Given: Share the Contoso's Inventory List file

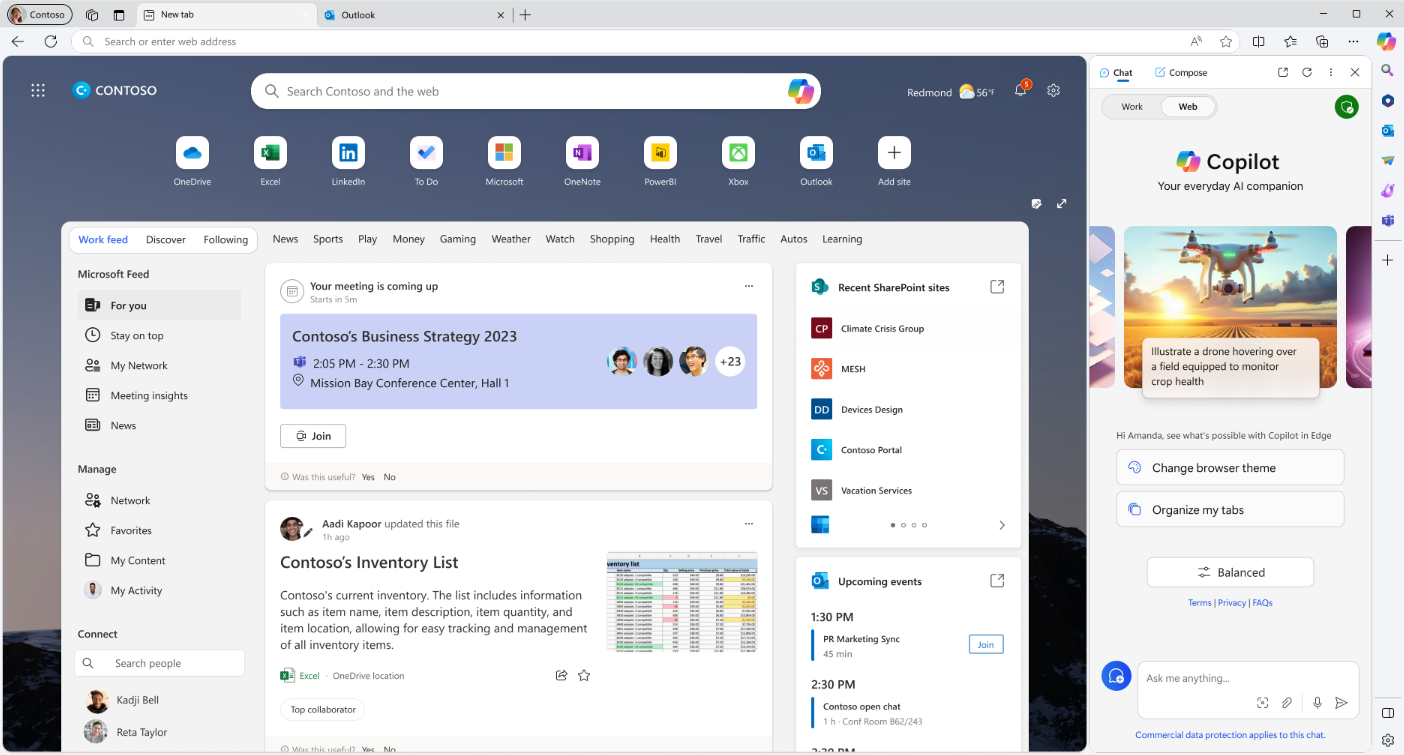Looking at the screenshot, I should 562,675.
